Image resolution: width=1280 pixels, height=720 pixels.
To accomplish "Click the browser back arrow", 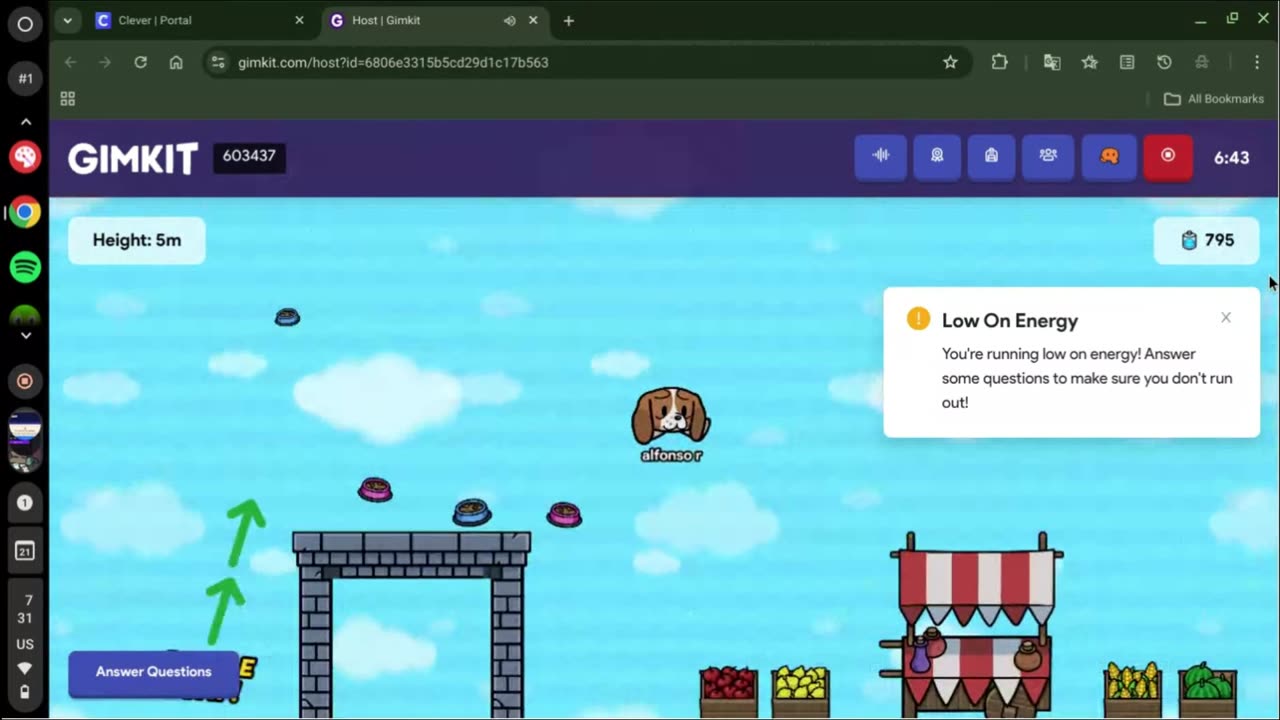I will click(x=70, y=62).
